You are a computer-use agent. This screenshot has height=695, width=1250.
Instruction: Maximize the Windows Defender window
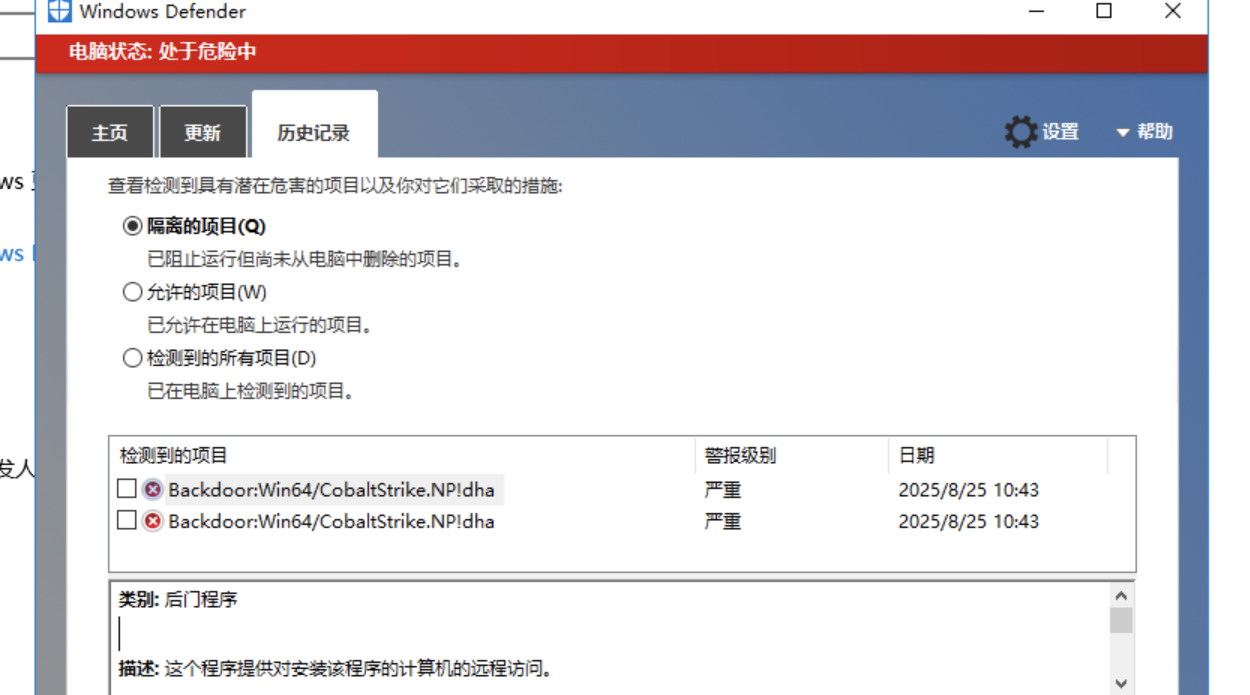(1104, 12)
